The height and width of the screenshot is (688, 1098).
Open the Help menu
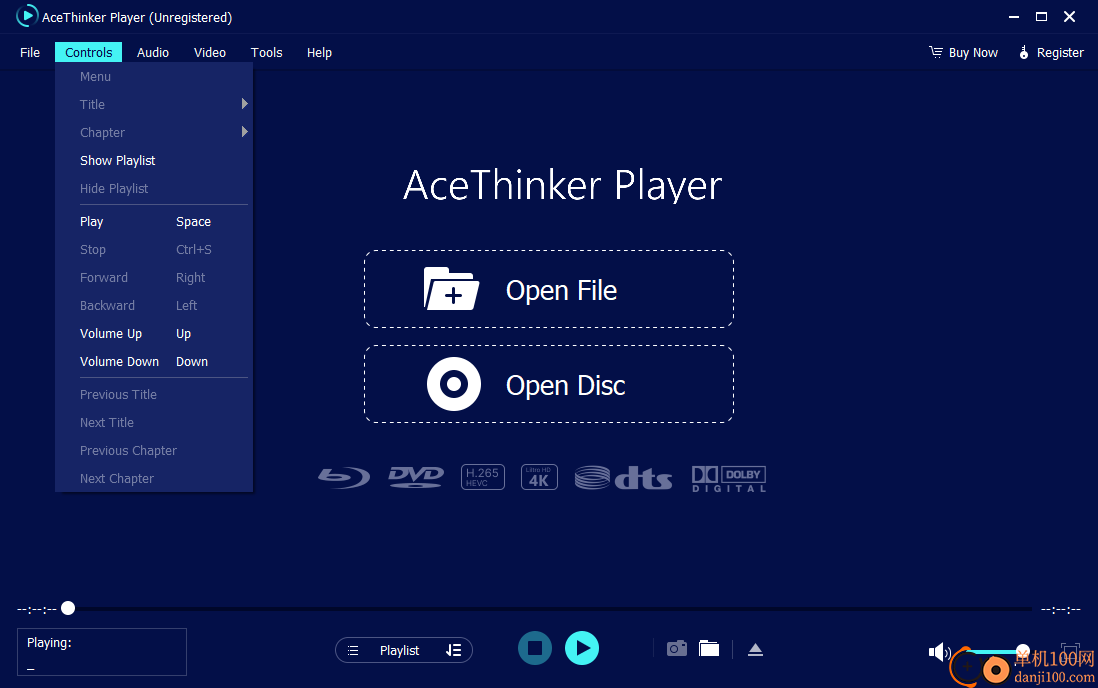tap(319, 53)
